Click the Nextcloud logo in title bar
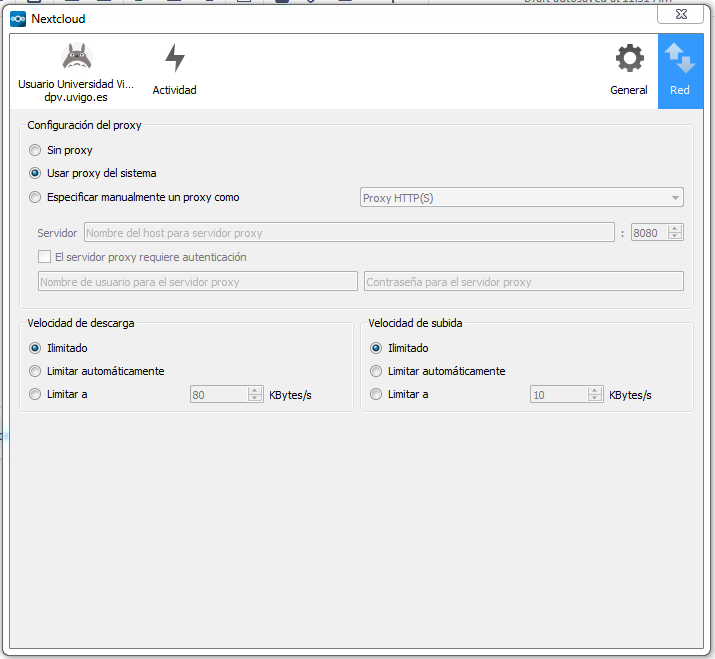The image size is (715, 659). pos(17,18)
